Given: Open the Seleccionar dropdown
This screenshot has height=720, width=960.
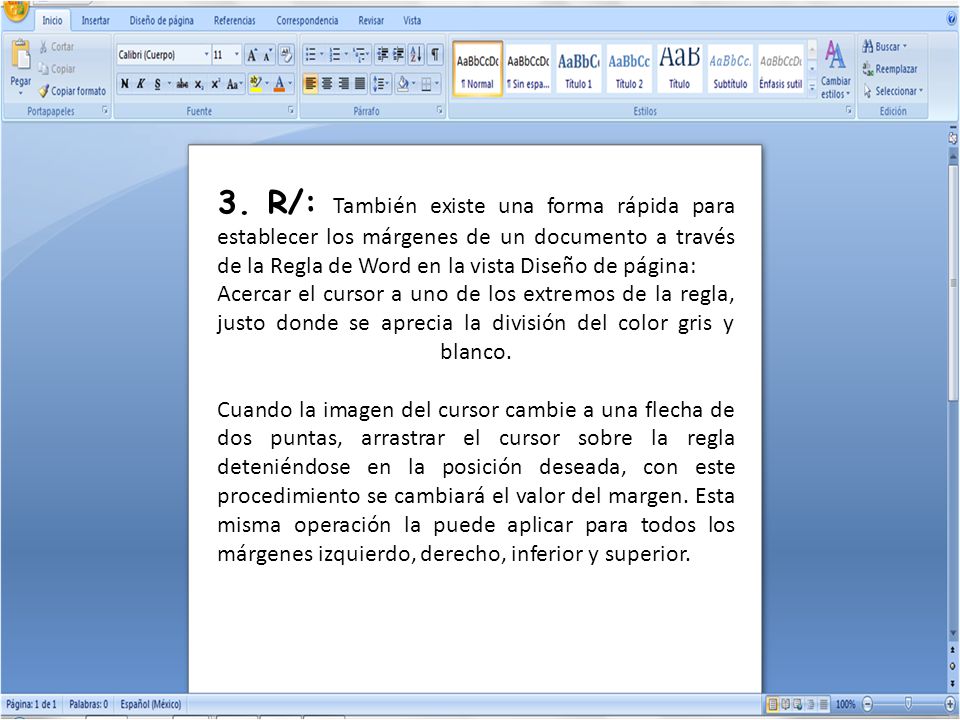Looking at the screenshot, I should click(x=892, y=91).
